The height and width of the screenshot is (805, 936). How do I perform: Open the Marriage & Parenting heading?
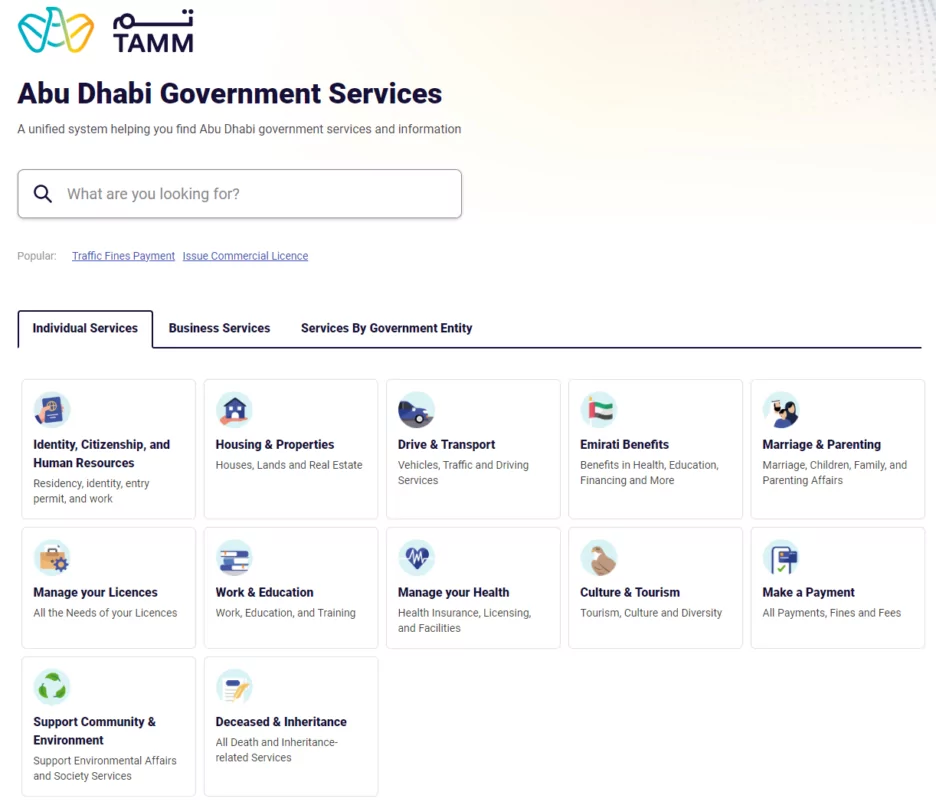pos(821,445)
